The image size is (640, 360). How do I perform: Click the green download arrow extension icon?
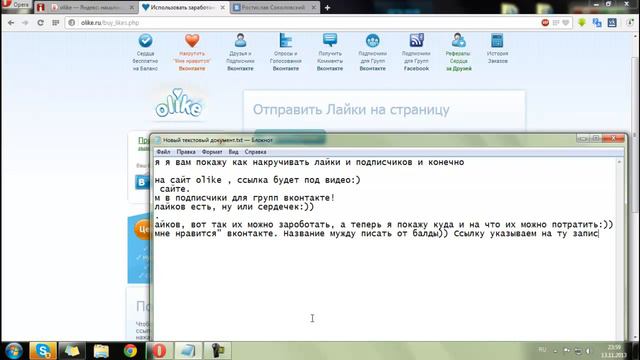(x=582, y=23)
